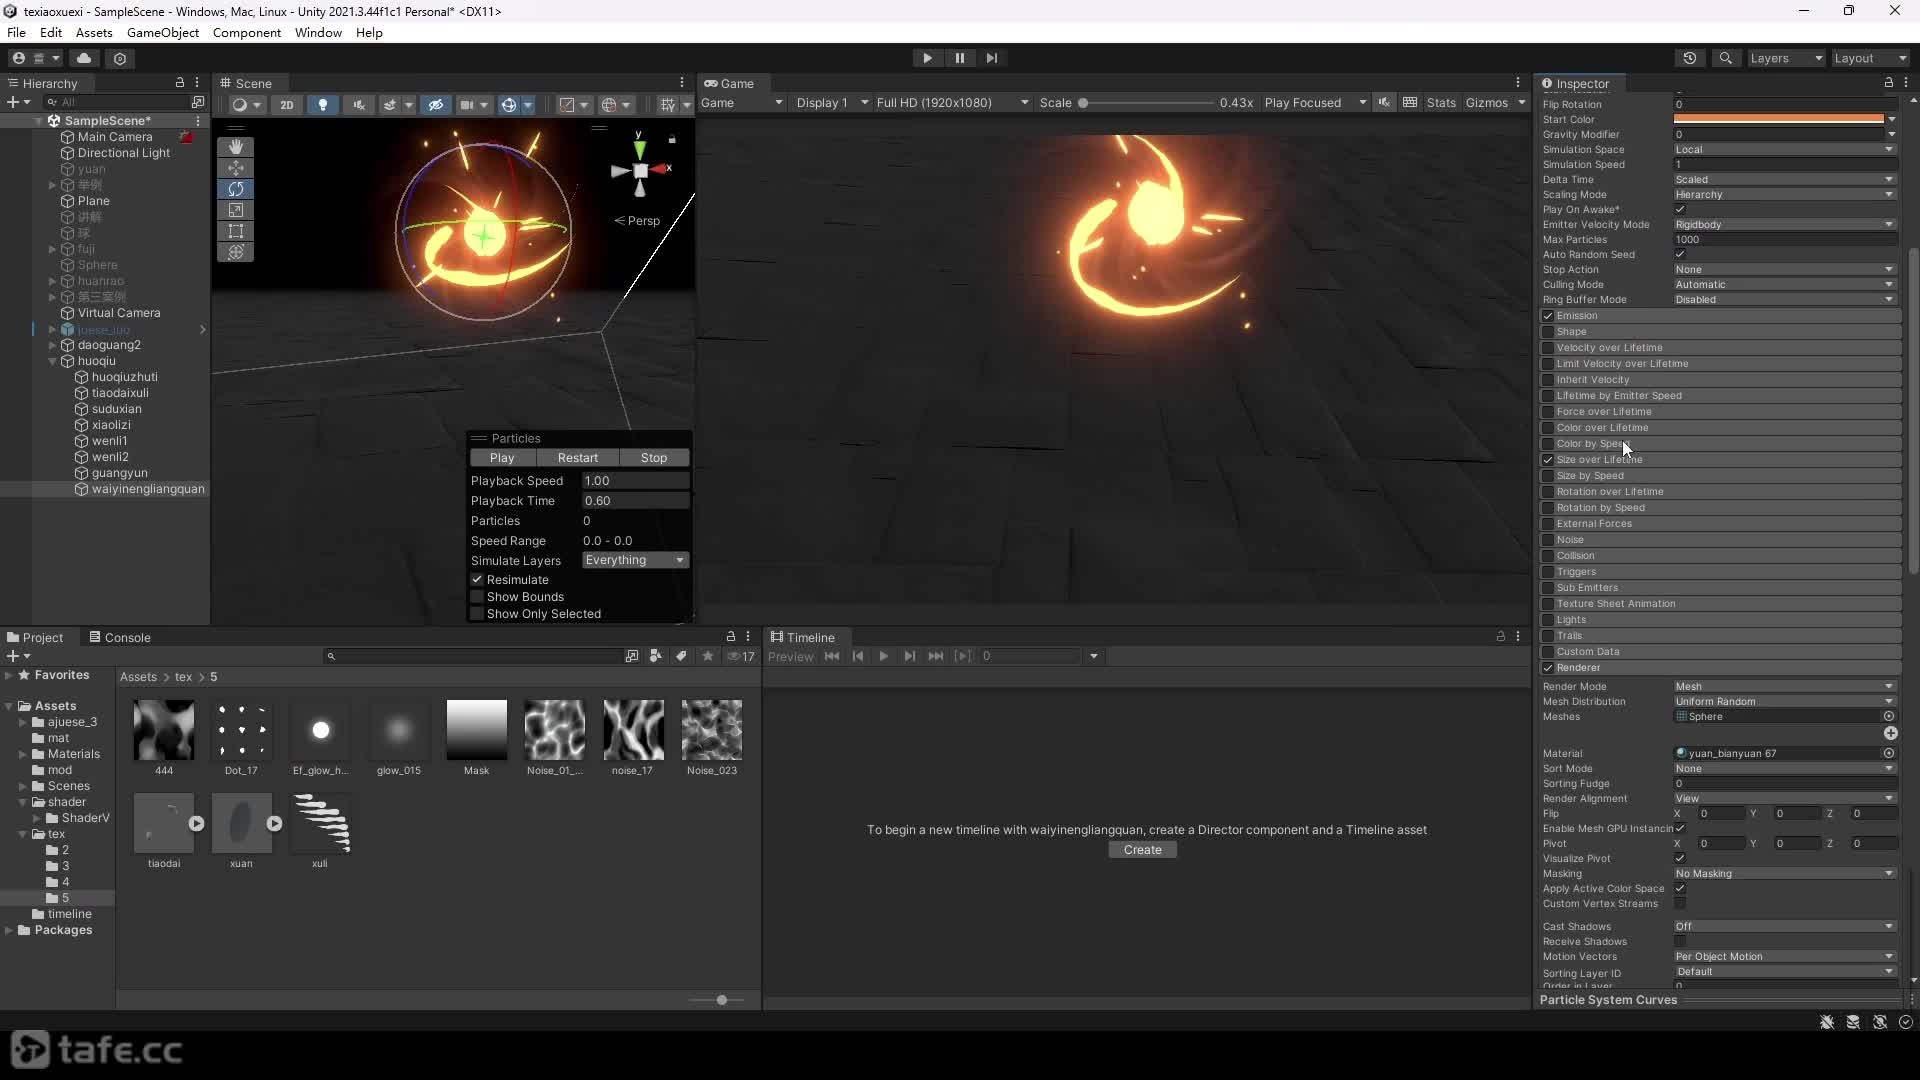Select the Hand view tool in Scene

point(236,147)
